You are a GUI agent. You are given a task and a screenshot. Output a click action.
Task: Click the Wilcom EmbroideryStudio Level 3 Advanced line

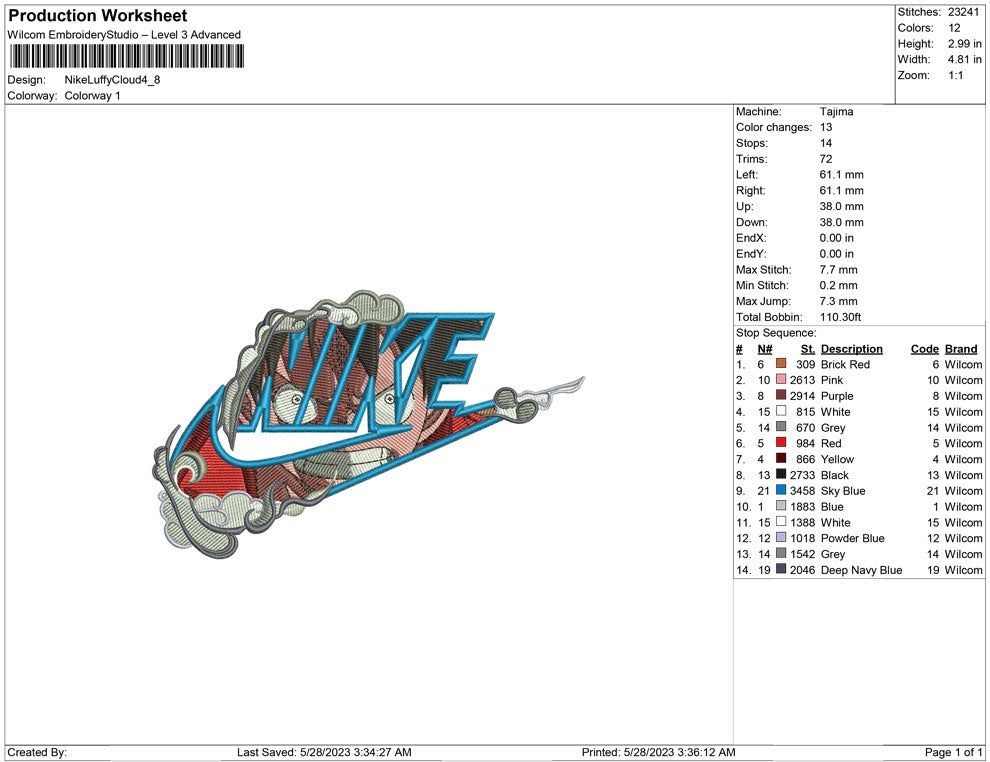tap(124, 35)
